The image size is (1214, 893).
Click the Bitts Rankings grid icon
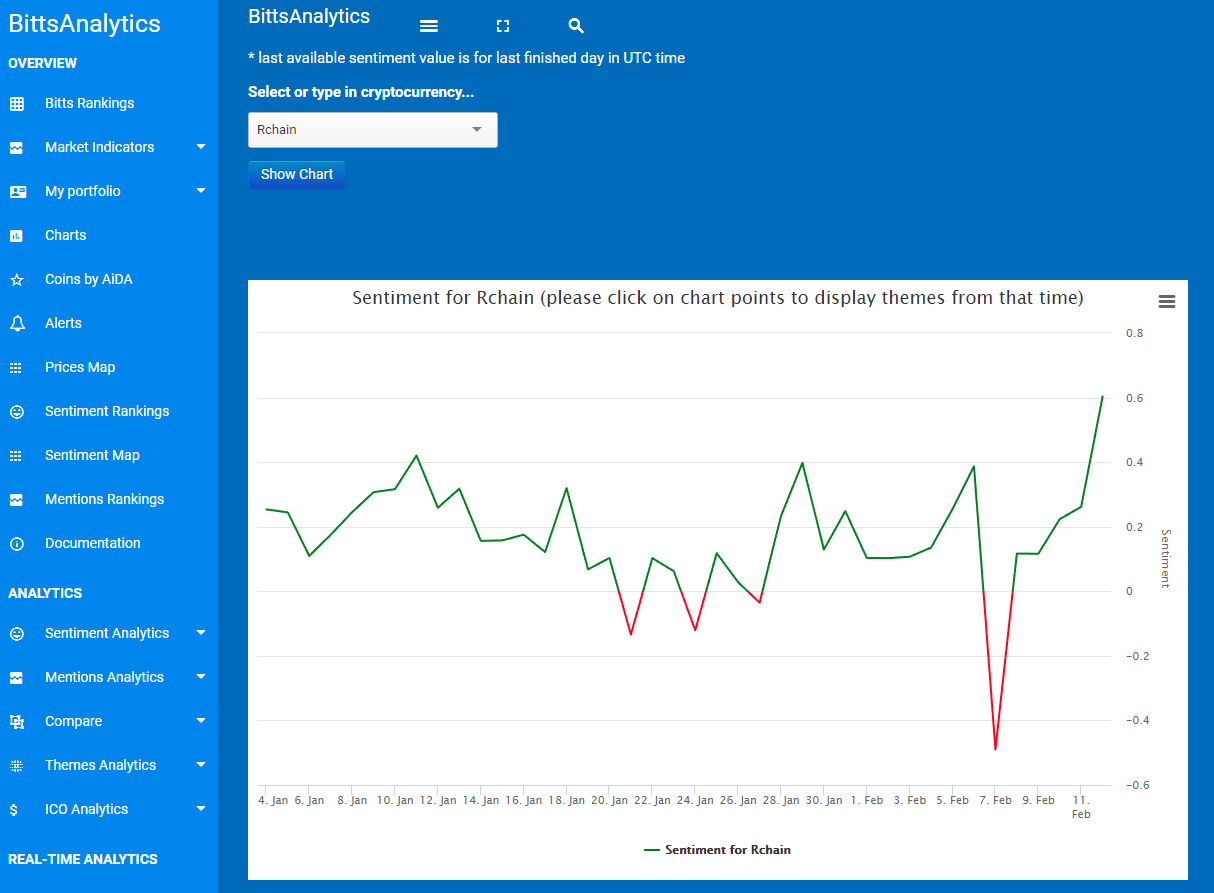point(16,103)
